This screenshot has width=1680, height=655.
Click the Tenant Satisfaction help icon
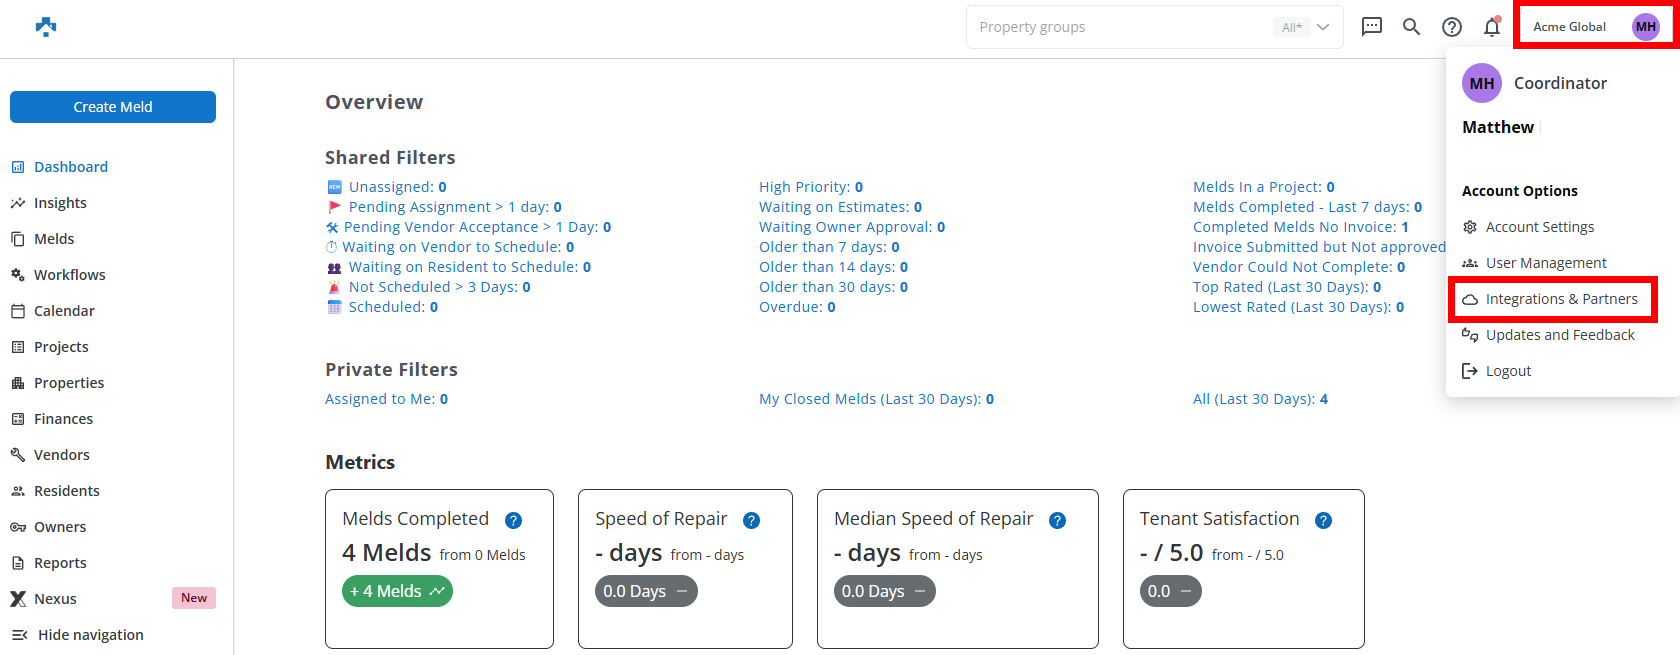click(x=1323, y=520)
